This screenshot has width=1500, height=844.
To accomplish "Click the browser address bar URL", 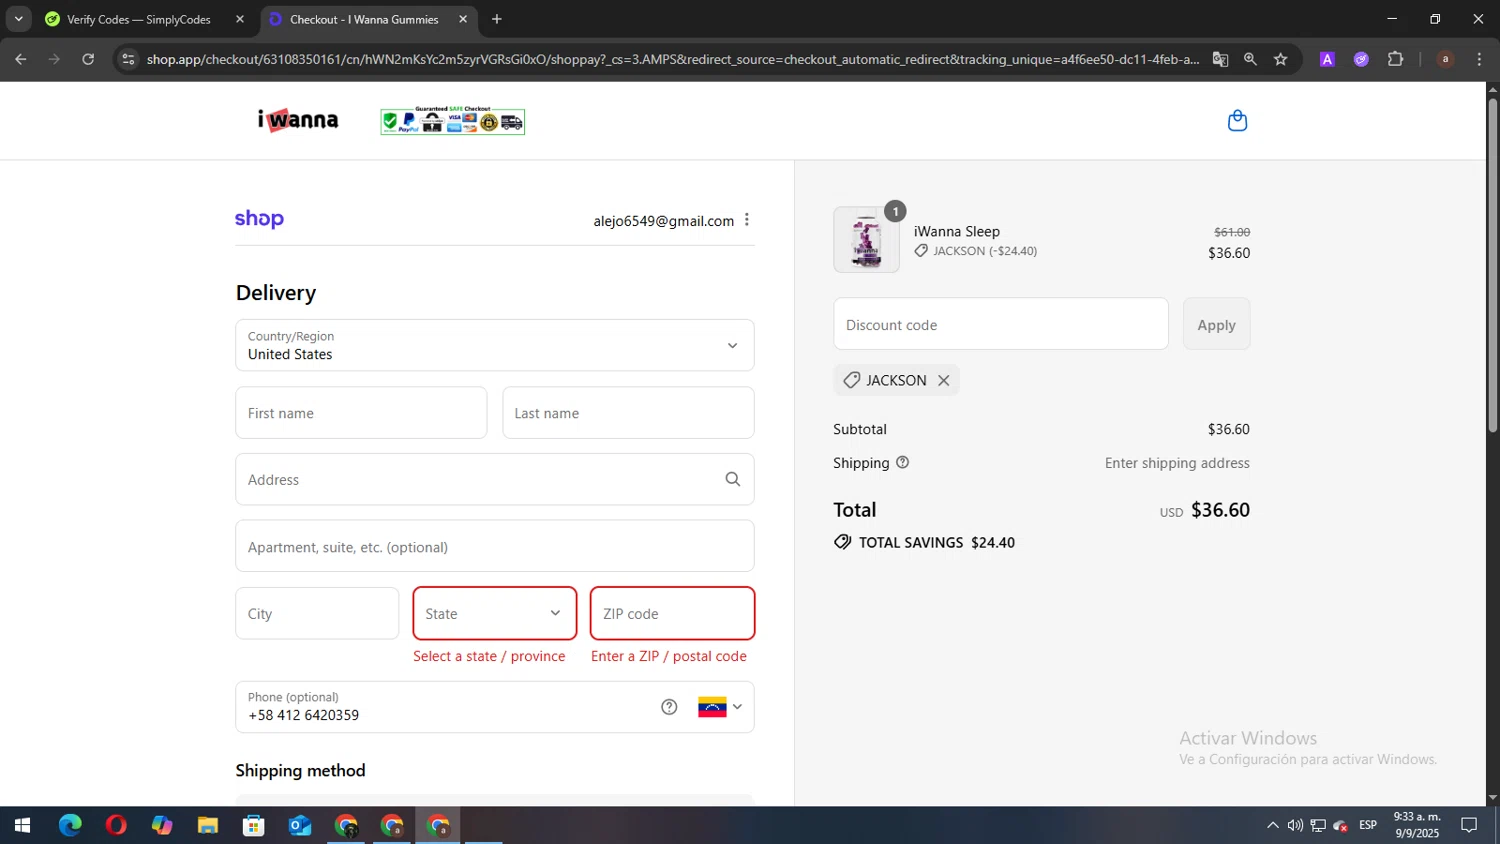I will pyautogui.click(x=672, y=59).
